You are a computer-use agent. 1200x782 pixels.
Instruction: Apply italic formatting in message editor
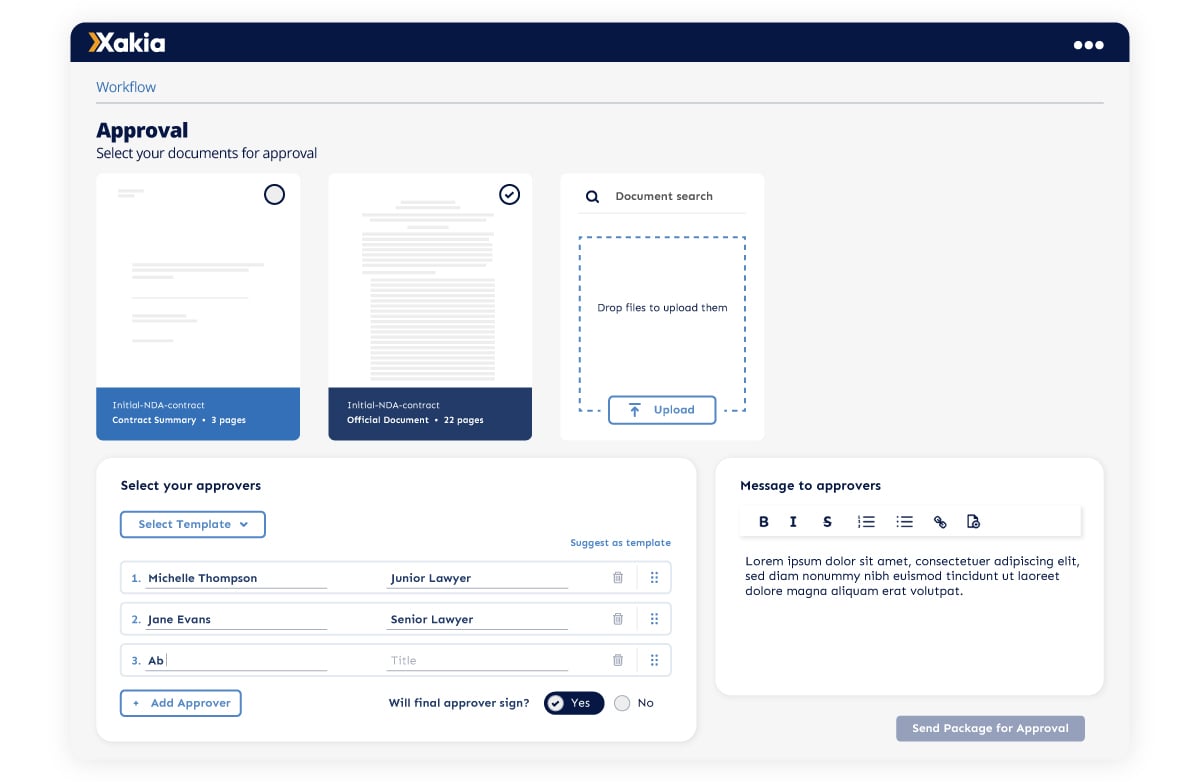tap(791, 521)
